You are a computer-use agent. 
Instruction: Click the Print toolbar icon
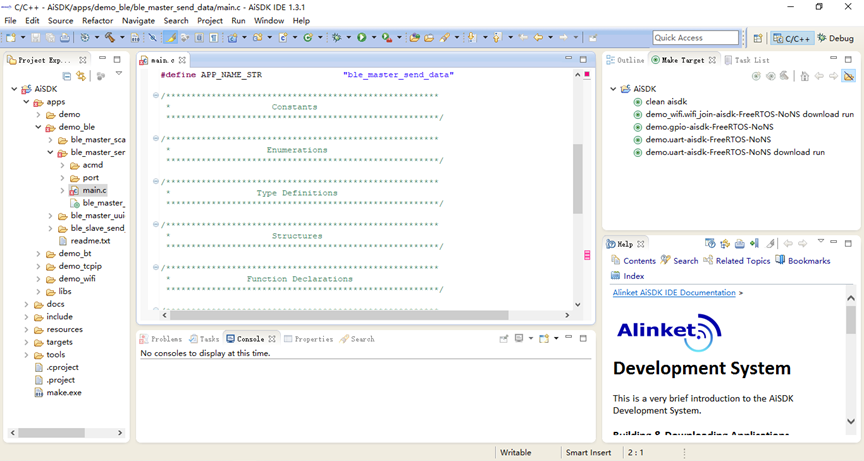click(64, 37)
